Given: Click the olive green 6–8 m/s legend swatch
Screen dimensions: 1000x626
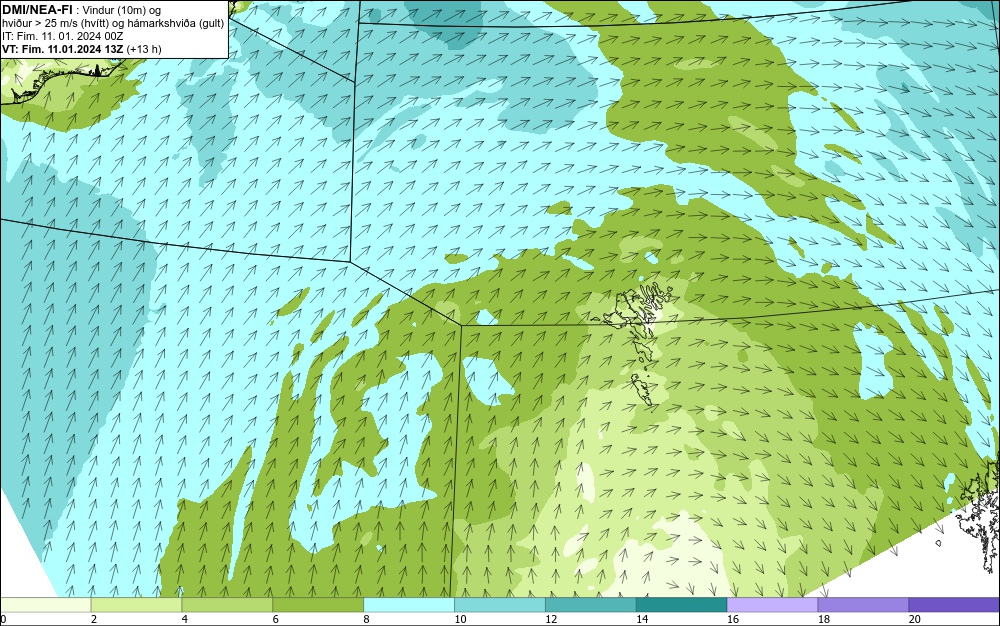Looking at the screenshot, I should tap(318, 604).
